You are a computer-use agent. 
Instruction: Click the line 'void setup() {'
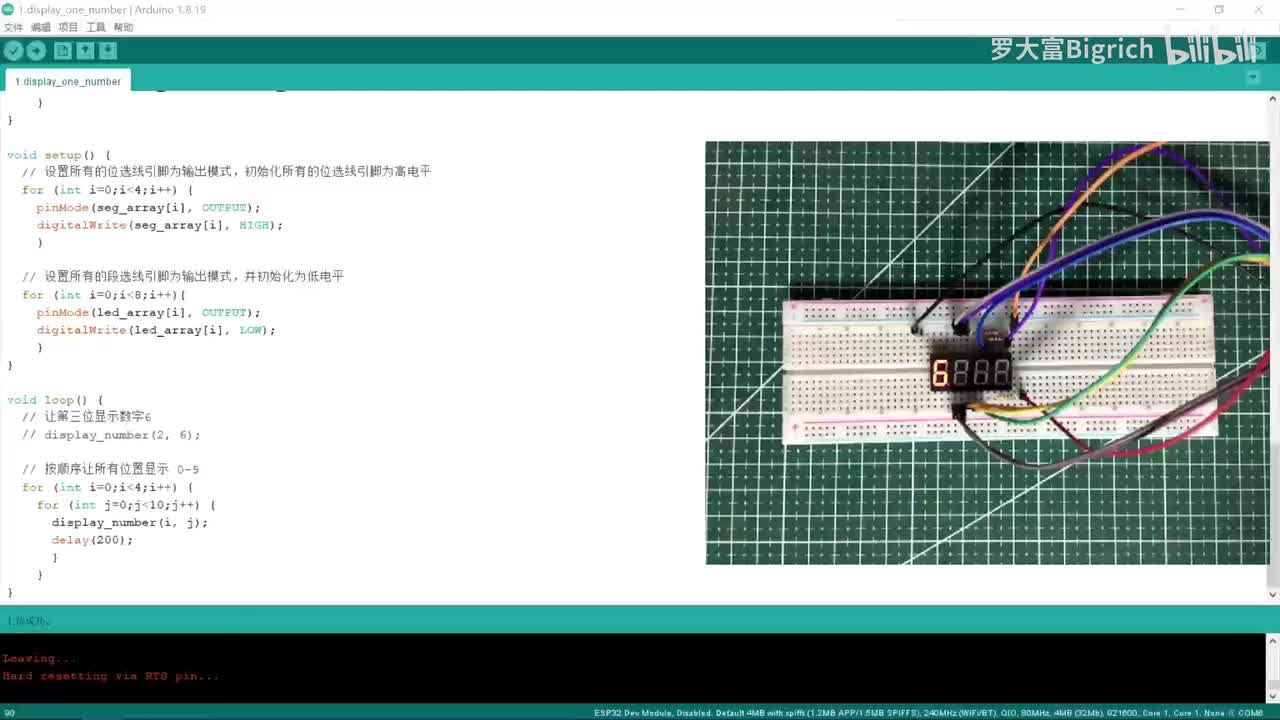[x=59, y=155]
